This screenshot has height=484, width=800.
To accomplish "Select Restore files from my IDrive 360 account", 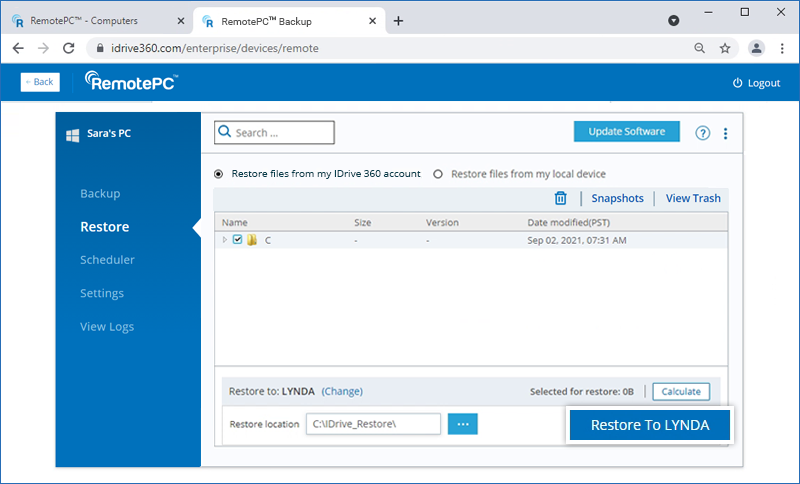I will (x=219, y=174).
